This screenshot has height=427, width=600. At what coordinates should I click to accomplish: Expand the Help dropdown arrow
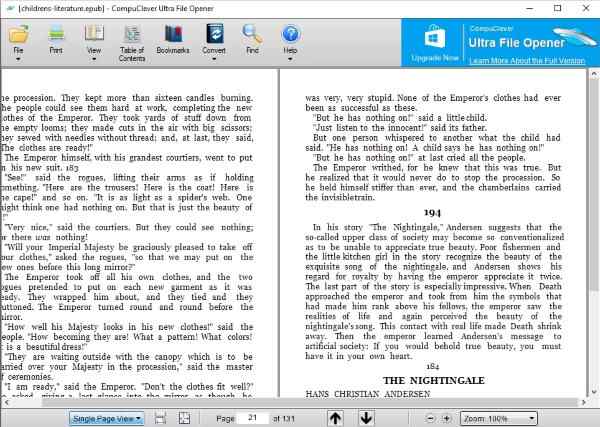[x=290, y=59]
